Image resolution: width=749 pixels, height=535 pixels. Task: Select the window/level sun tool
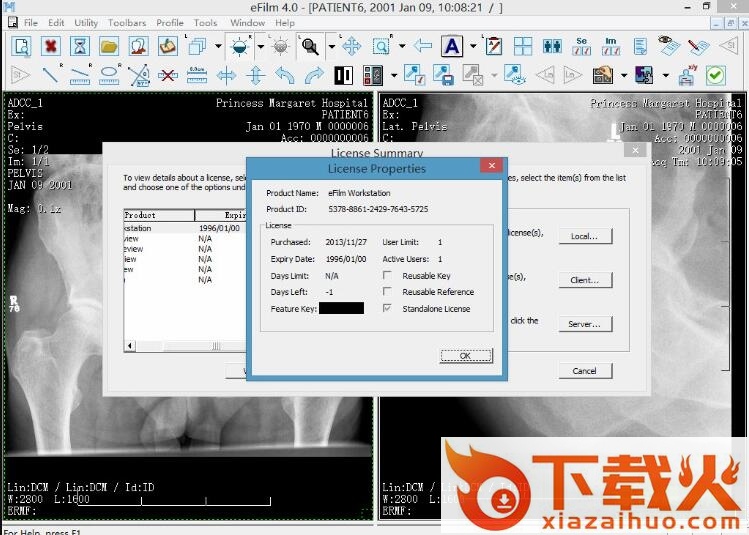[239, 46]
